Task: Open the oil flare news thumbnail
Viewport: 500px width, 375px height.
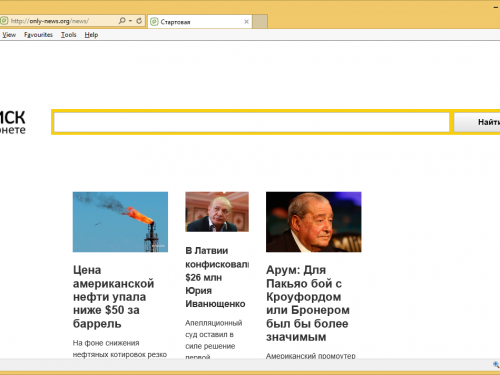Action: pos(120,222)
